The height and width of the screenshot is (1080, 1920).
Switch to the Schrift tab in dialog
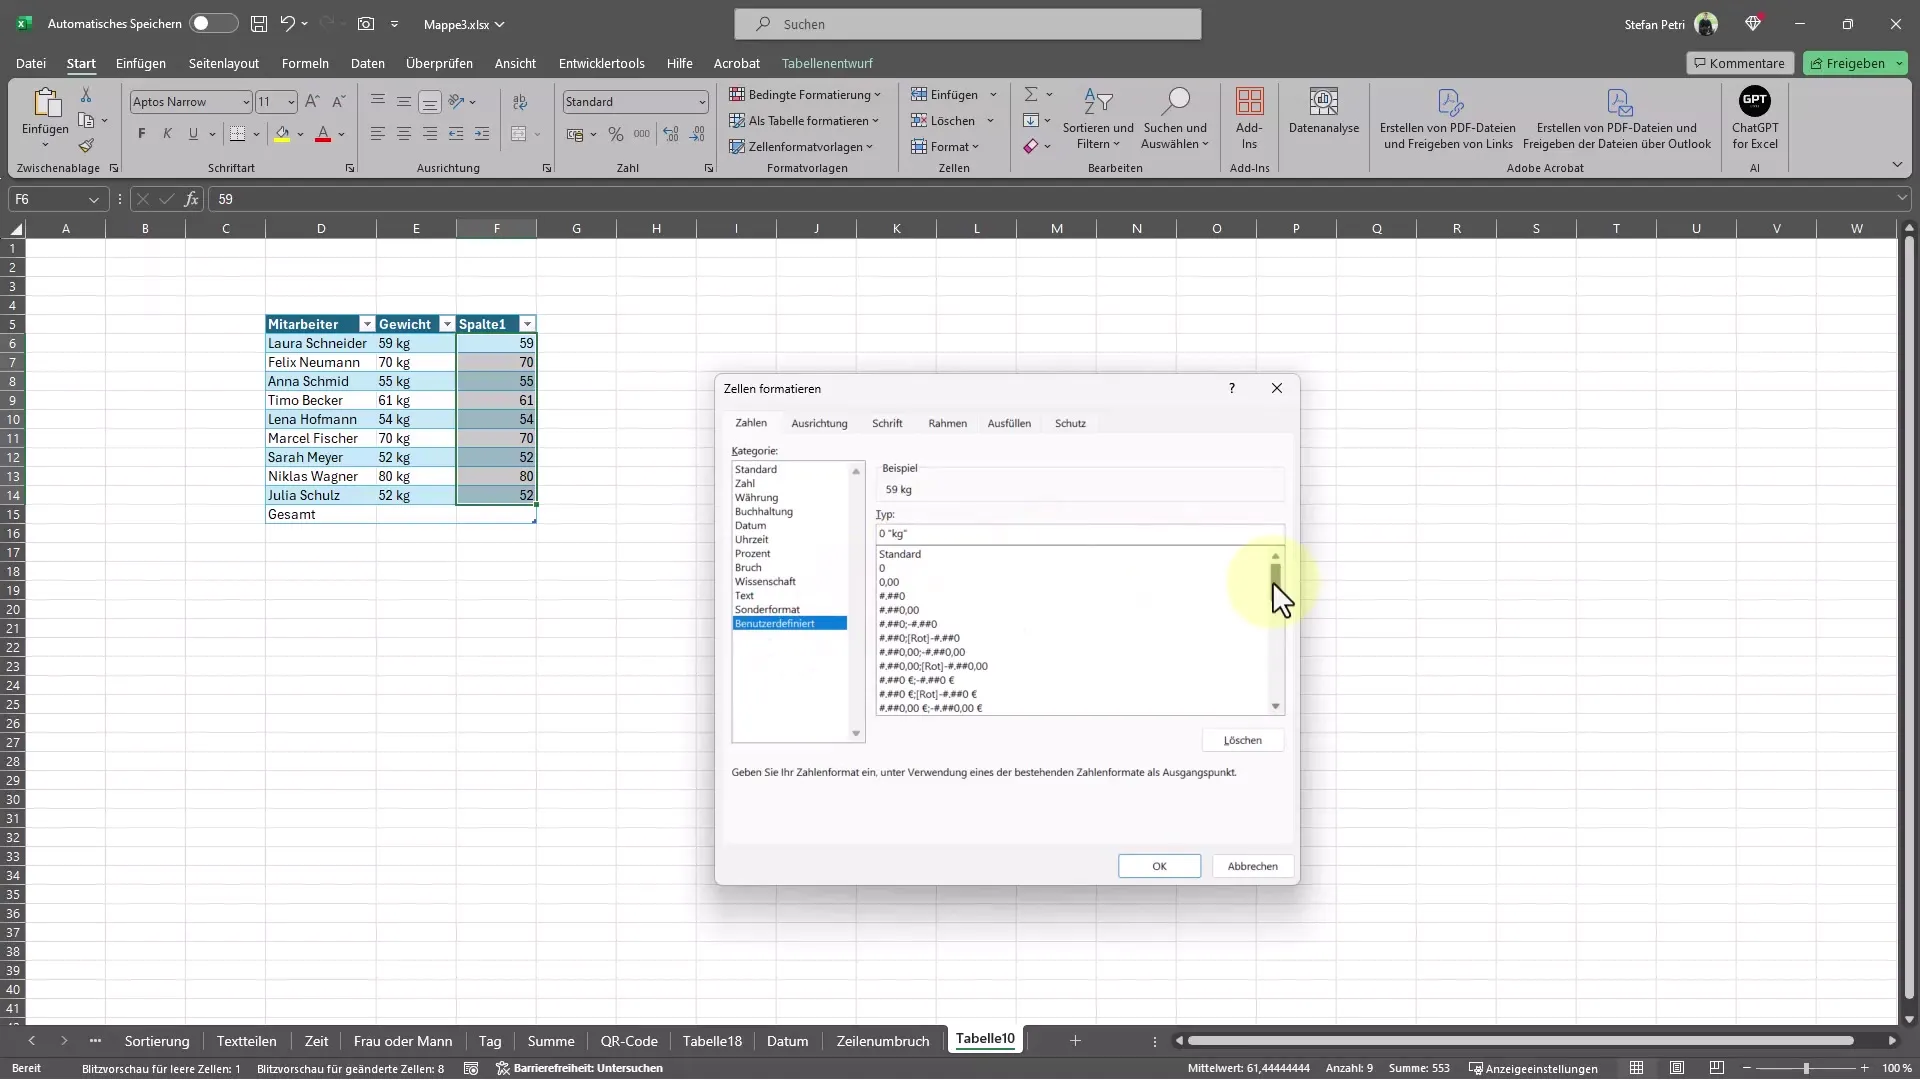(886, 422)
